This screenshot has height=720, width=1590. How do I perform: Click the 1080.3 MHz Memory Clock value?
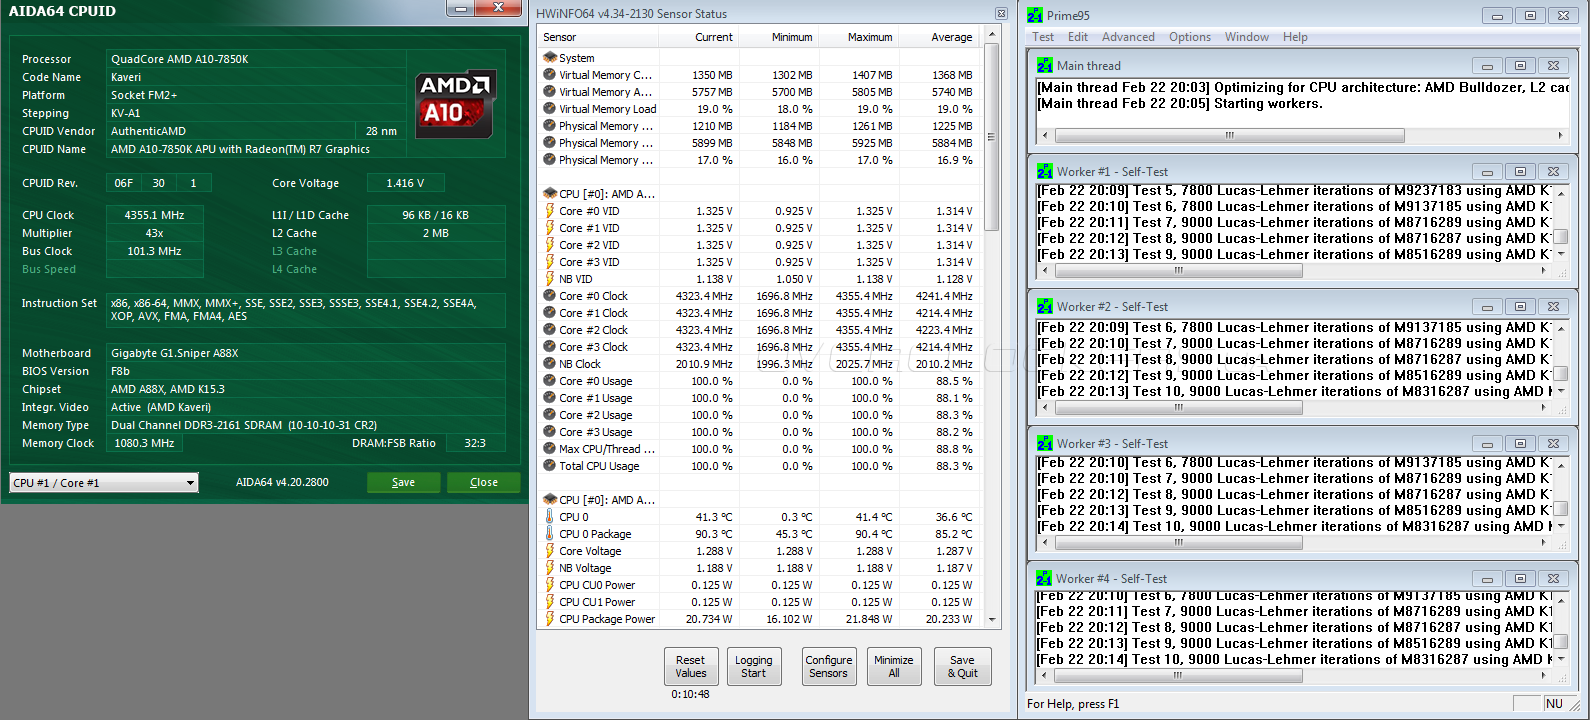pos(144,443)
